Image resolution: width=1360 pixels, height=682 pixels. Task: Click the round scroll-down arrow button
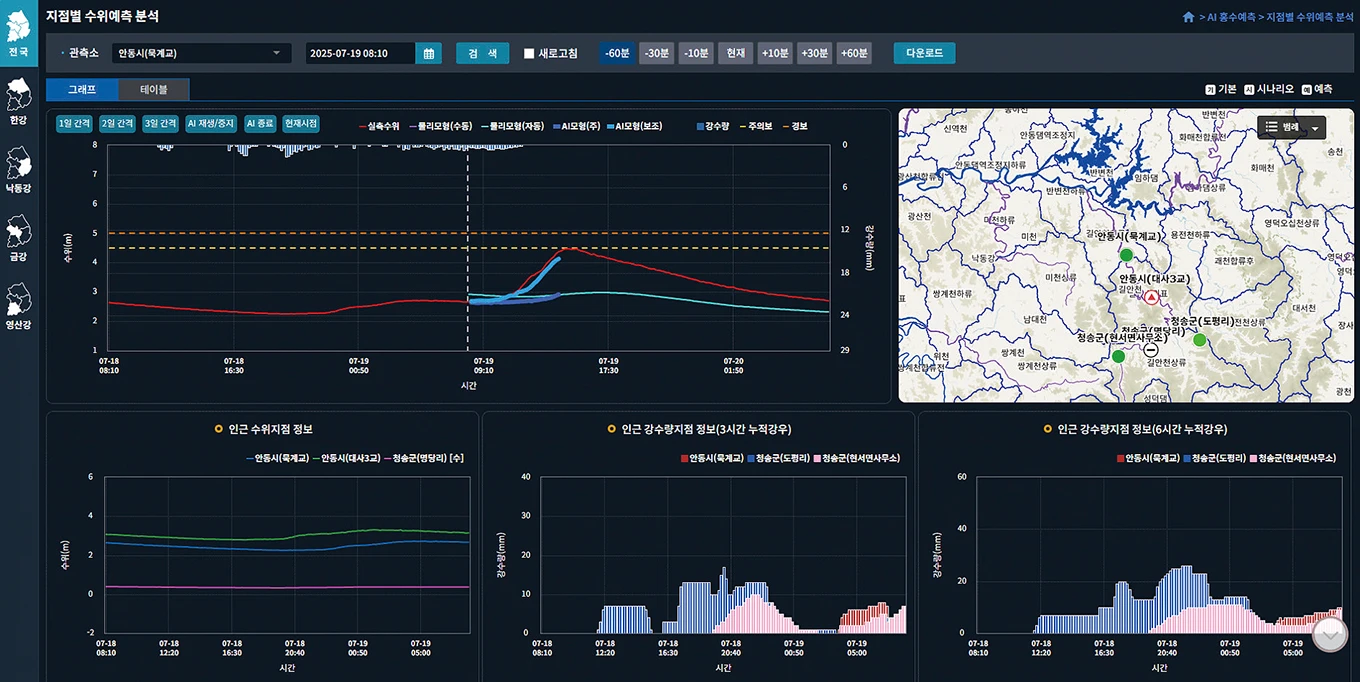(1330, 634)
